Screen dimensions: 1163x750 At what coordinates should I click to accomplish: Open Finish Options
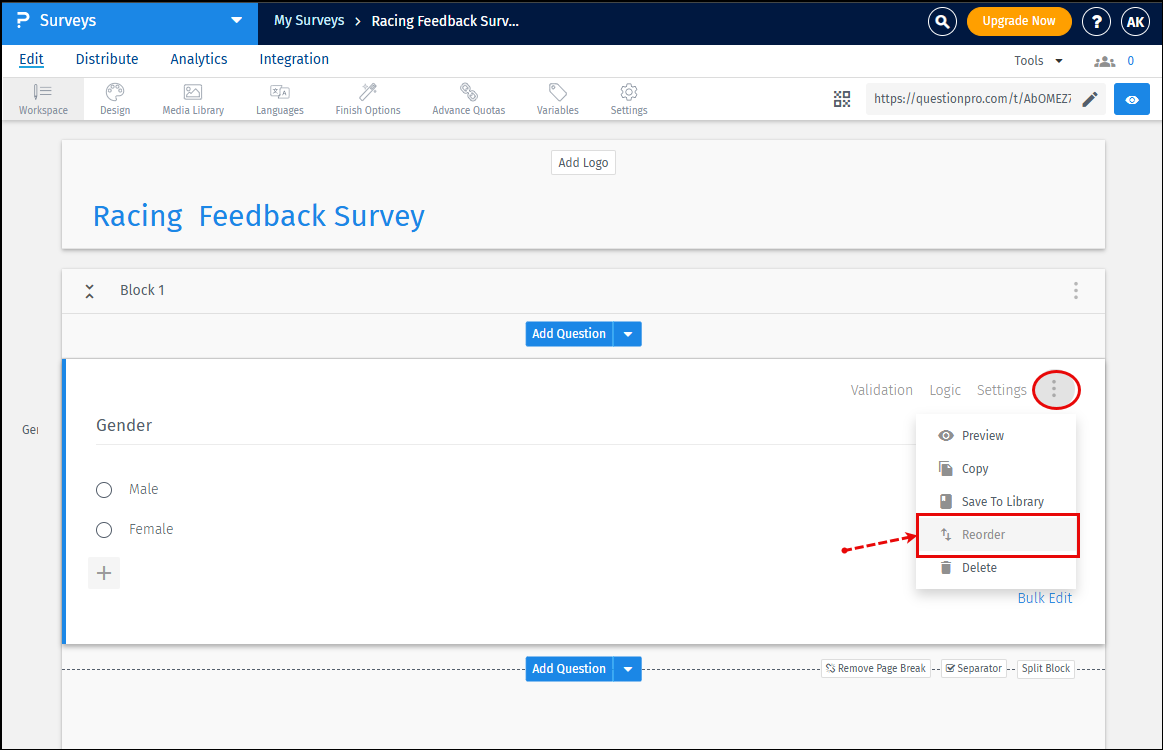tap(367, 98)
